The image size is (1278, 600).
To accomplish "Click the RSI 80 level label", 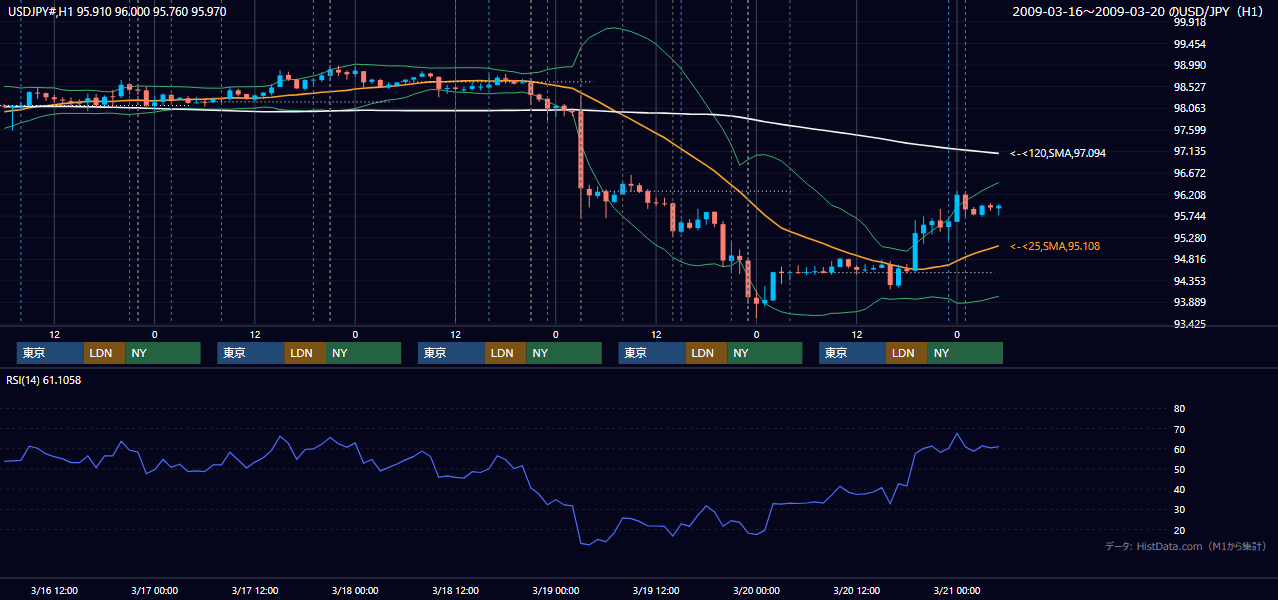I will pyautogui.click(x=1179, y=409).
